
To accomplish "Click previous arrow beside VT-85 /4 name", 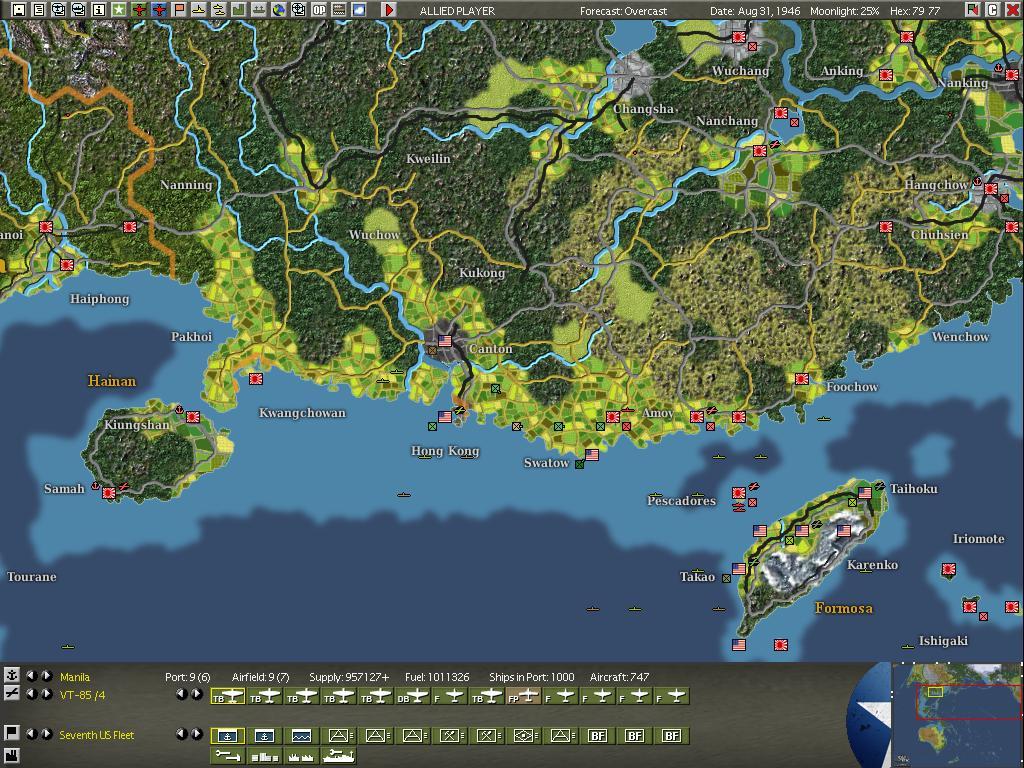I will (31, 694).
